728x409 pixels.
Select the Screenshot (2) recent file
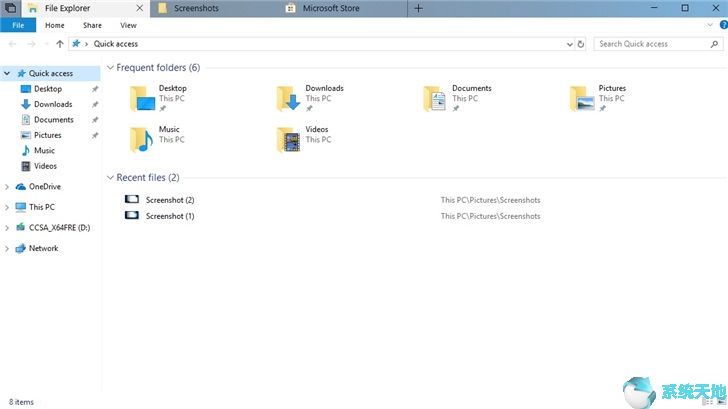coord(170,200)
